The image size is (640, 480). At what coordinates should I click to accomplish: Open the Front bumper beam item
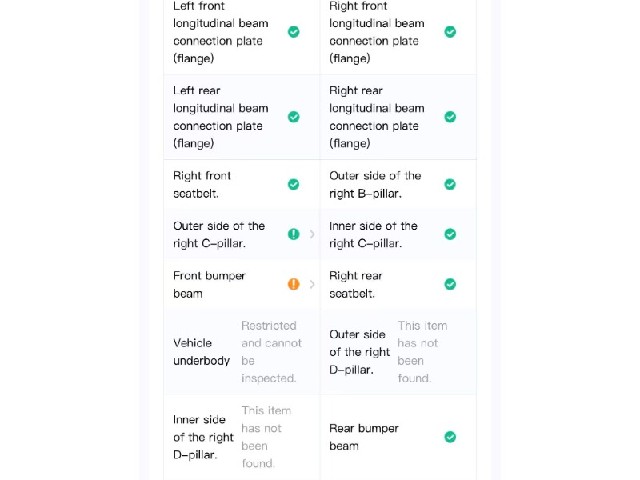pos(242,284)
